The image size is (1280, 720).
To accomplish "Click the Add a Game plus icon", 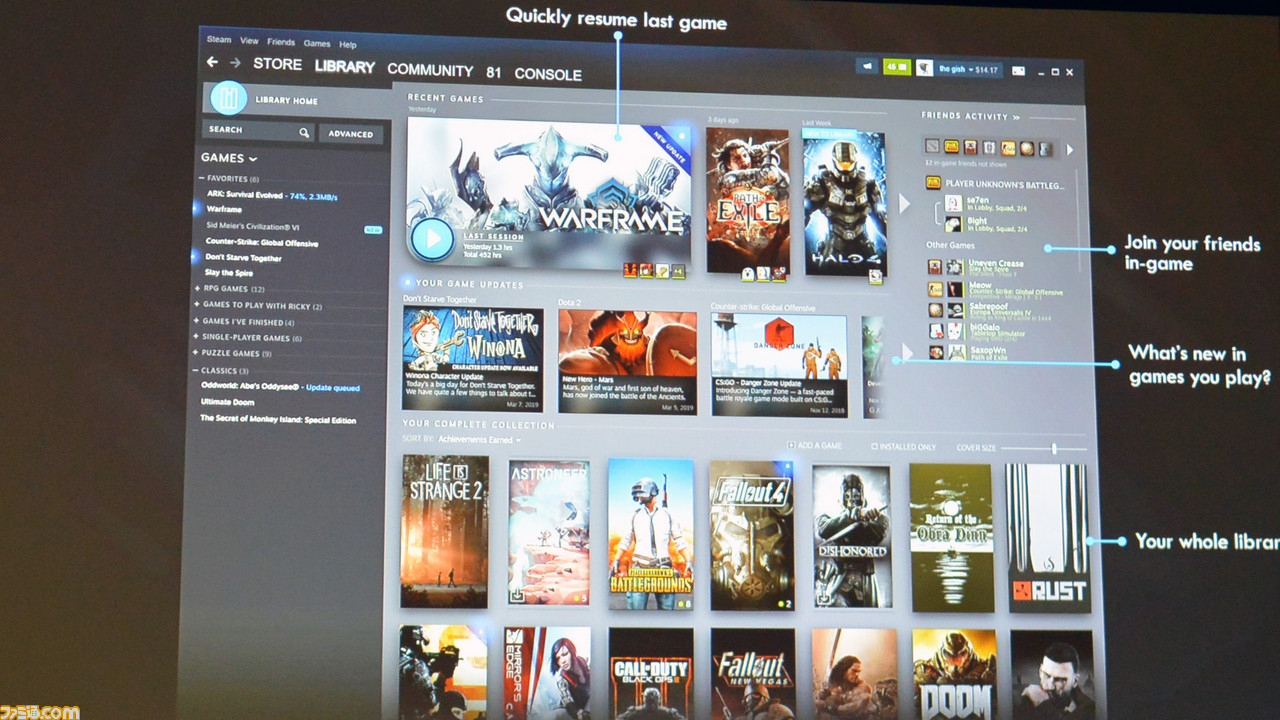I will [x=792, y=445].
